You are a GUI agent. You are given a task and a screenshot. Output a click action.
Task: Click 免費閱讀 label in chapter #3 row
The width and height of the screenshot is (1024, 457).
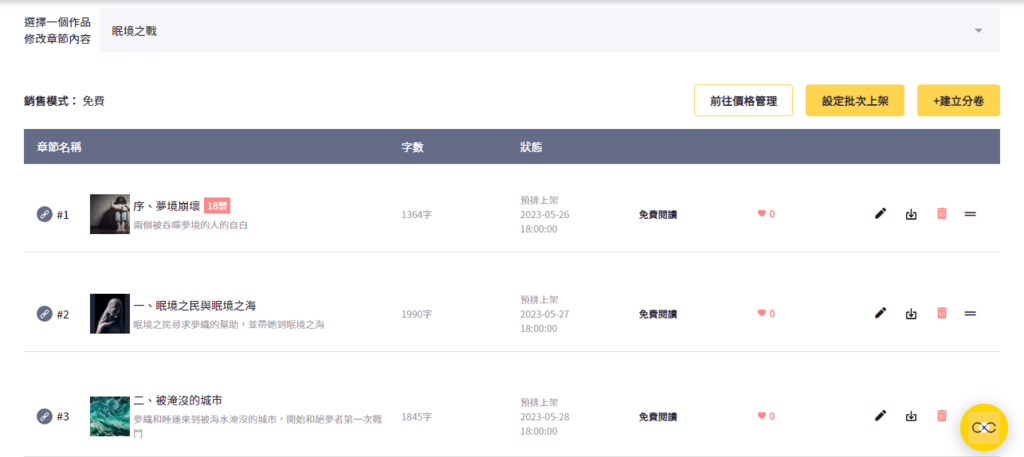658,416
